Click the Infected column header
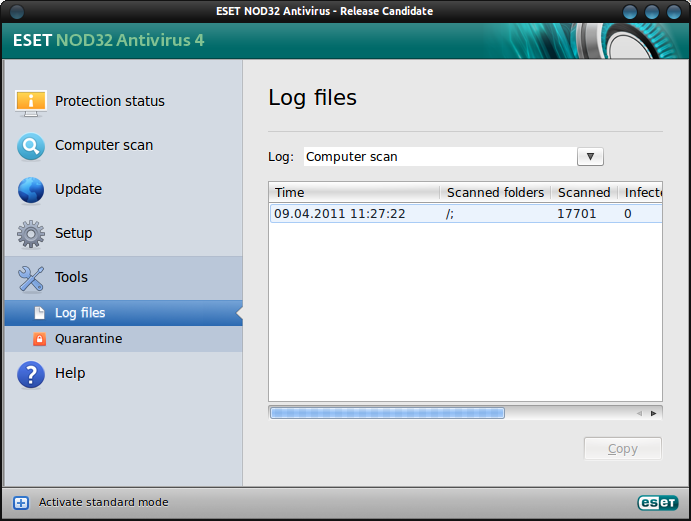 tap(640, 193)
